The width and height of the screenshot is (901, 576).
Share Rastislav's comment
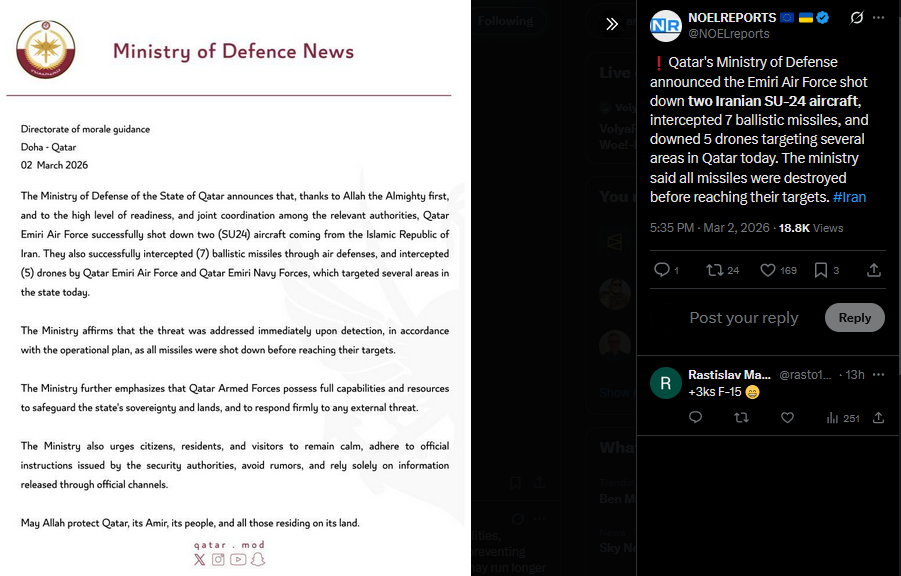pyautogui.click(x=879, y=417)
